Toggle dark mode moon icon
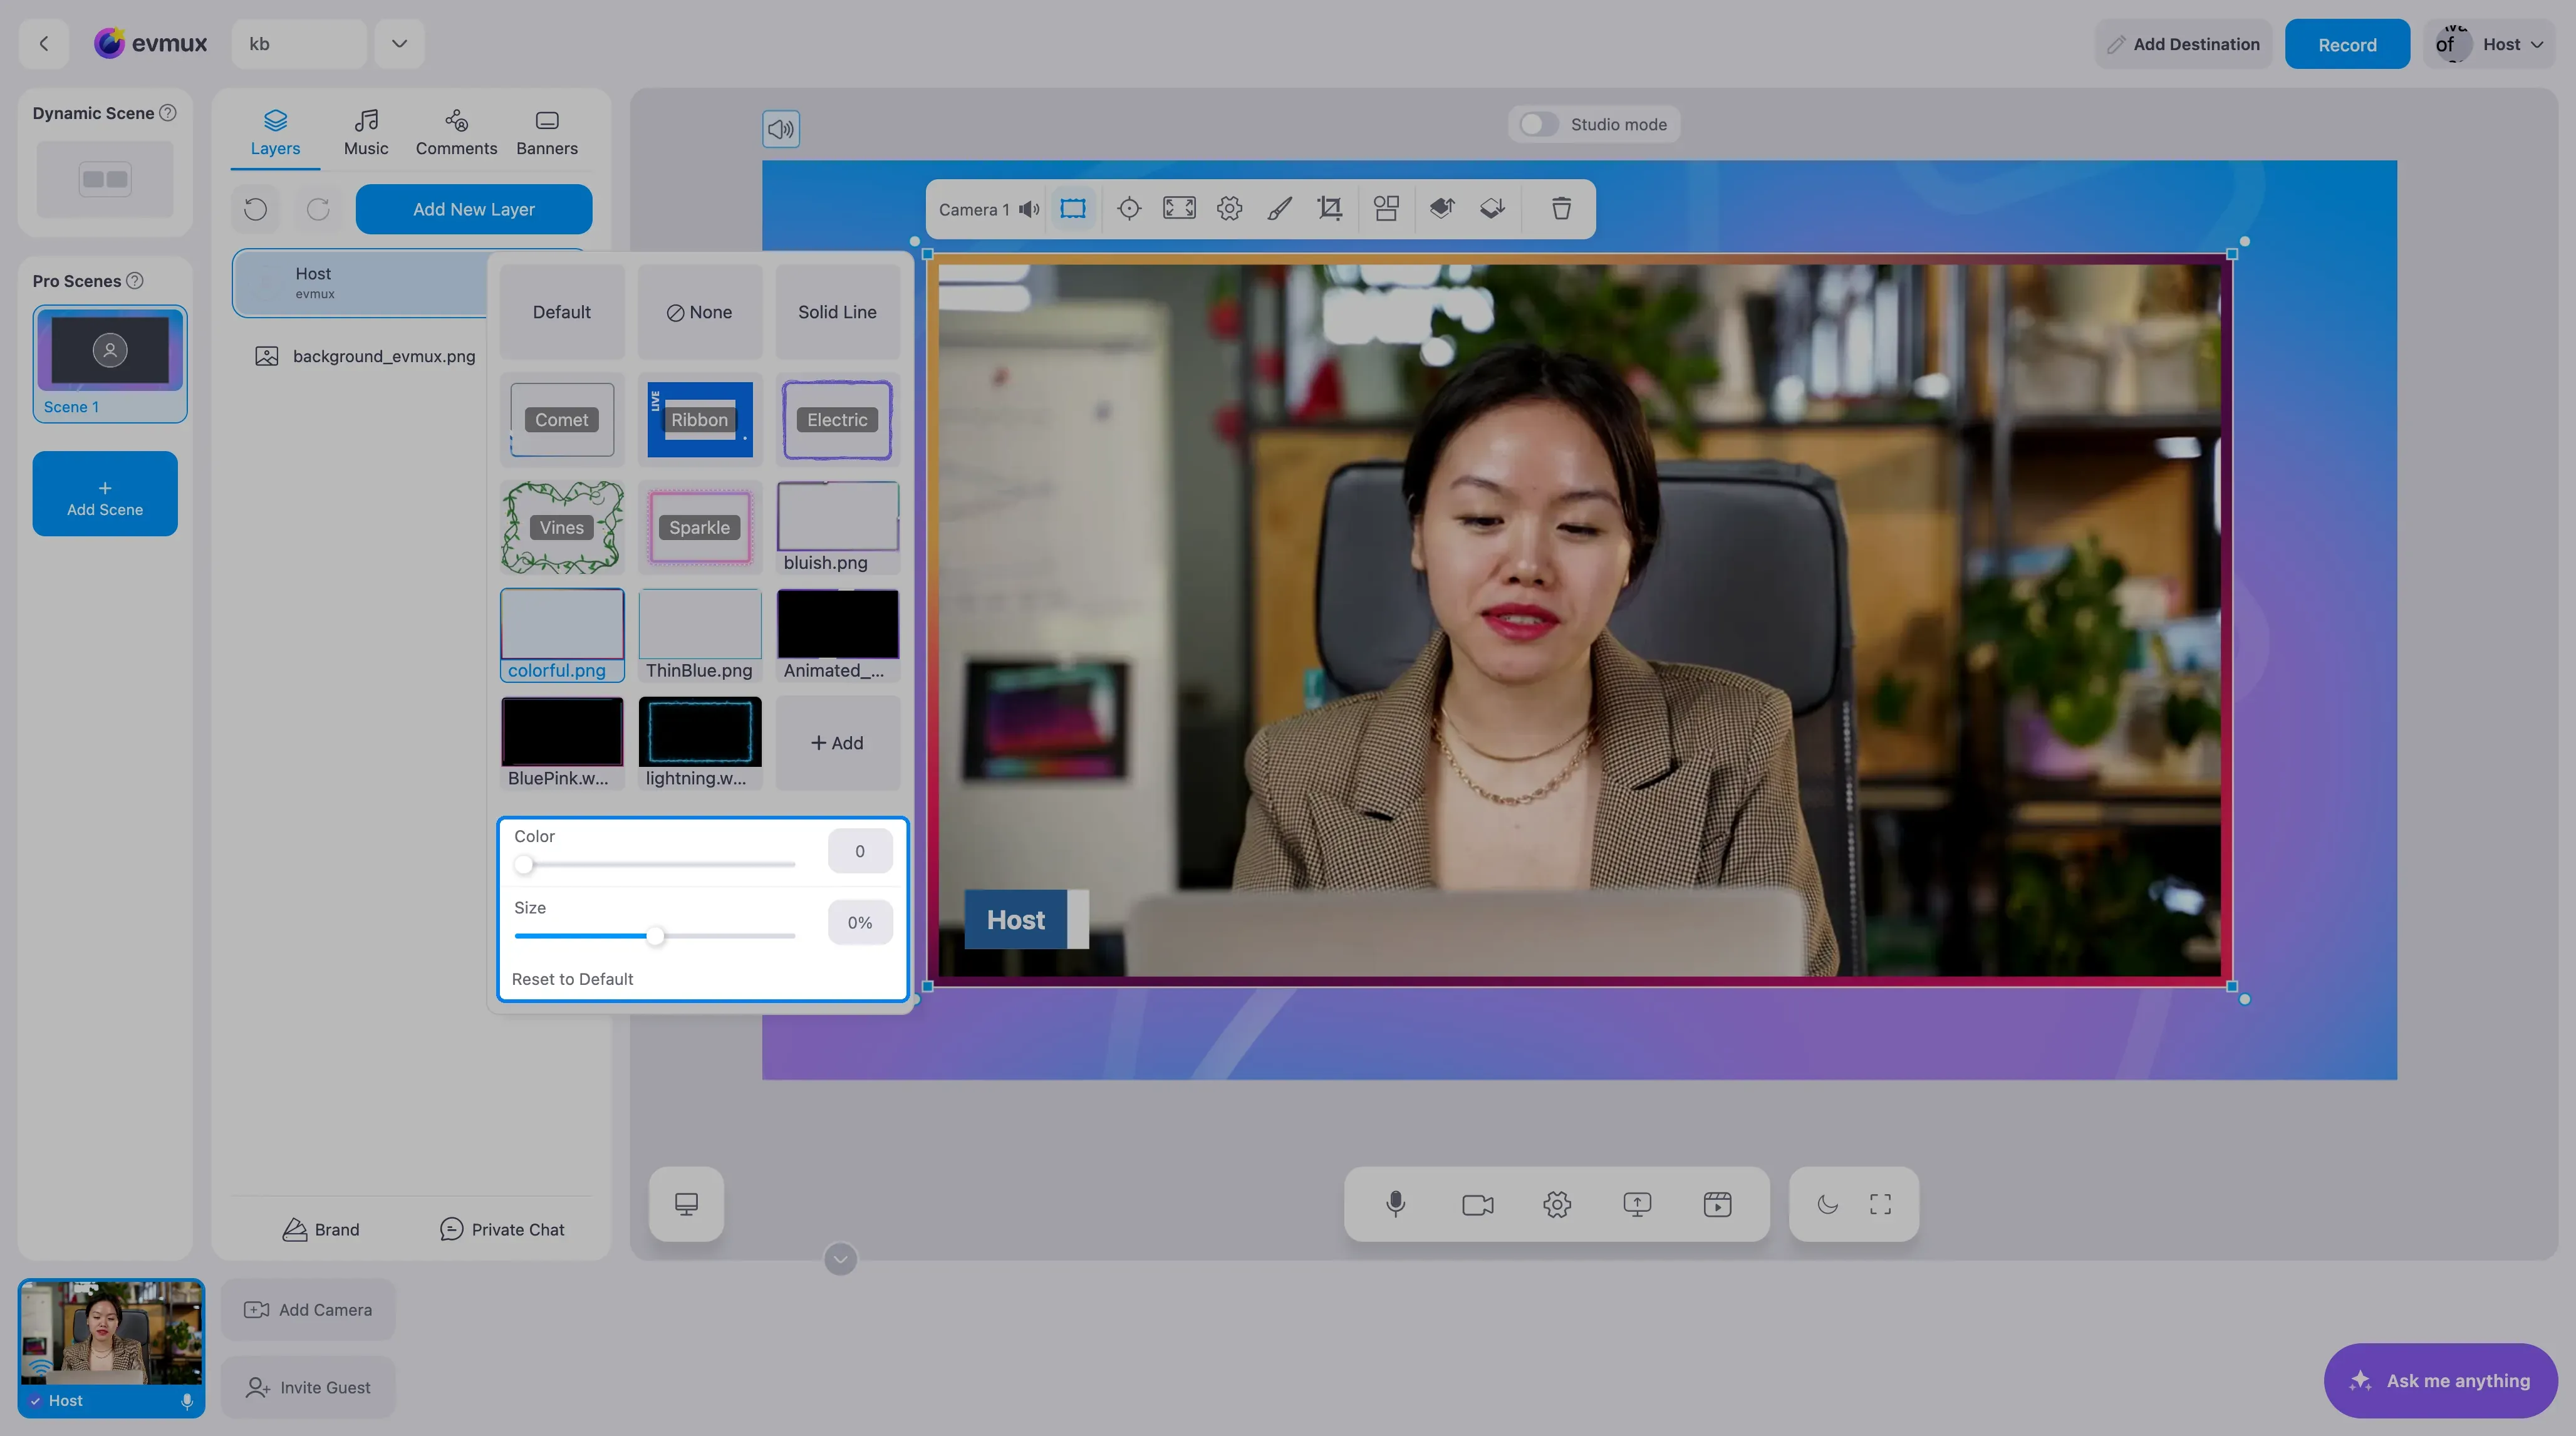Image resolution: width=2576 pixels, height=1436 pixels. [1827, 1204]
